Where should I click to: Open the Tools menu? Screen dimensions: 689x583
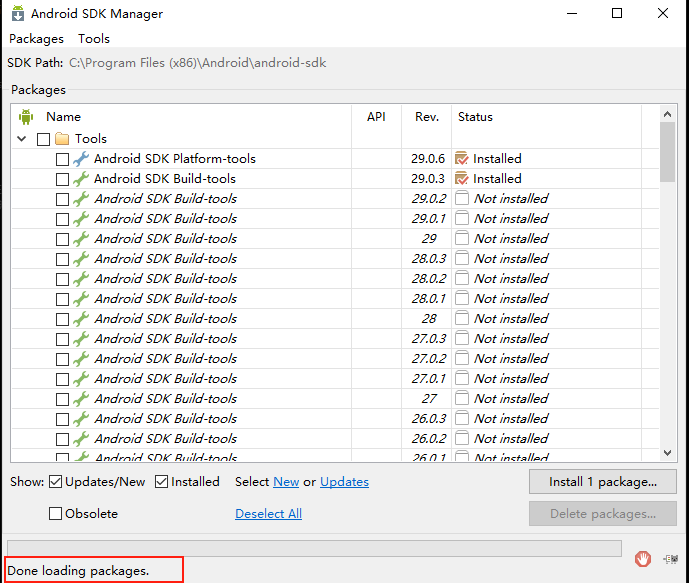click(x=94, y=39)
